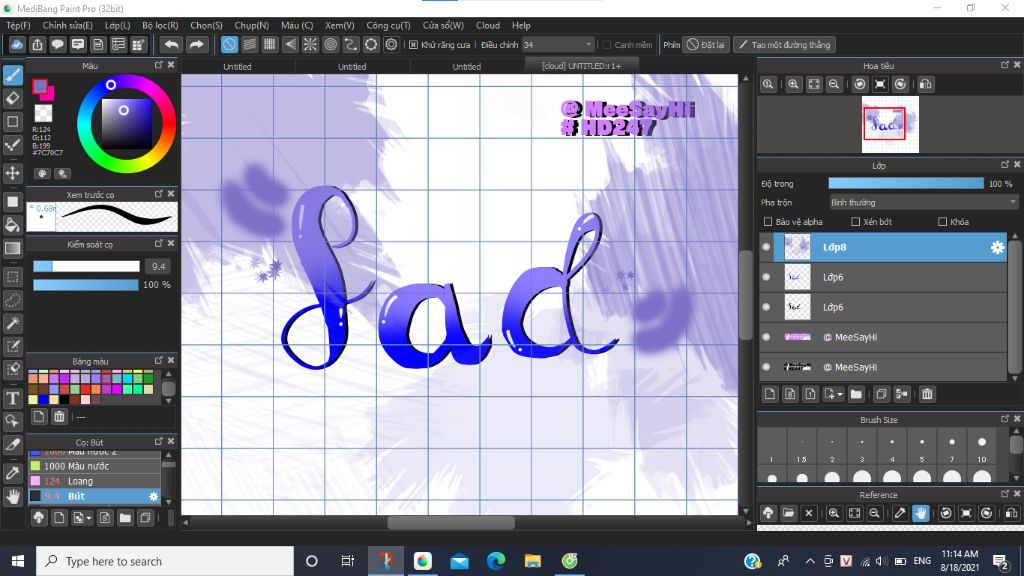This screenshot has height=576, width=1024.
Task: Zoom in on the navigator panel
Action: (x=793, y=84)
